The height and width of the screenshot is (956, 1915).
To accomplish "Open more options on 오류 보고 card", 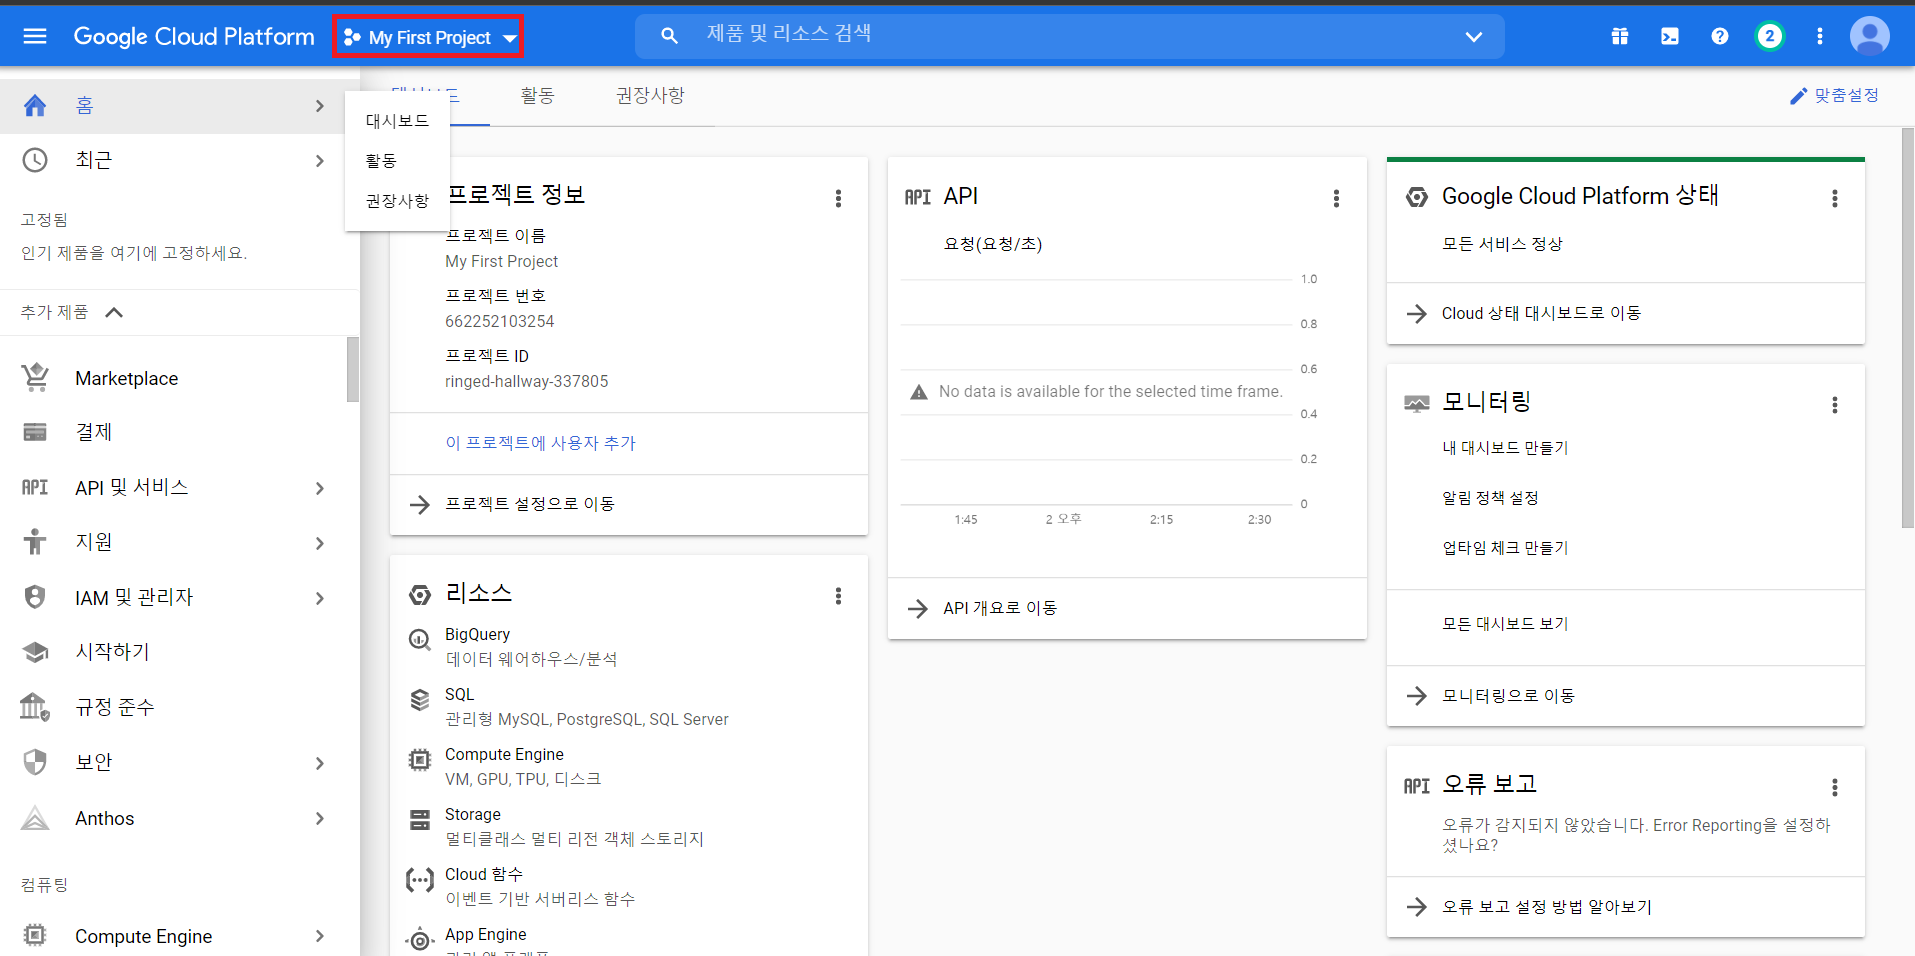I will coord(1834,787).
